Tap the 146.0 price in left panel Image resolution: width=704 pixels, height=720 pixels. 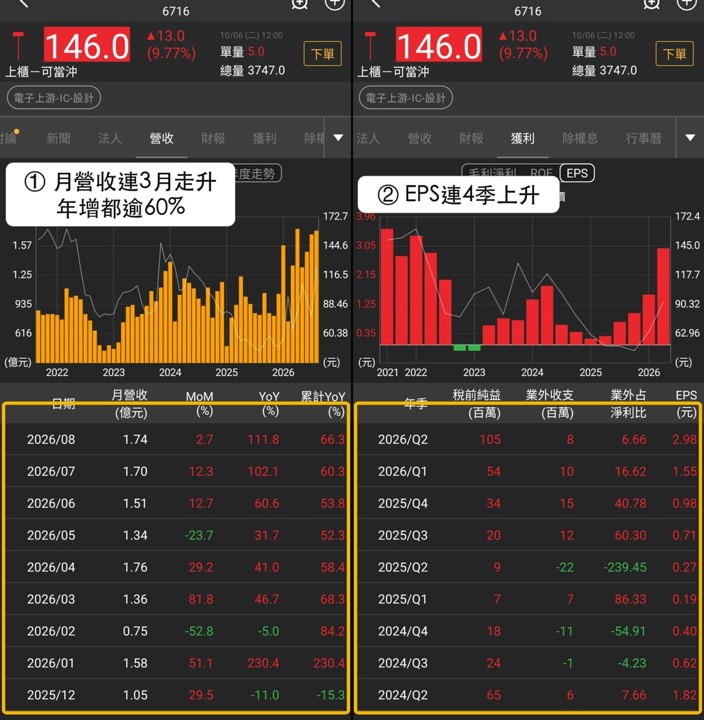coord(87,45)
